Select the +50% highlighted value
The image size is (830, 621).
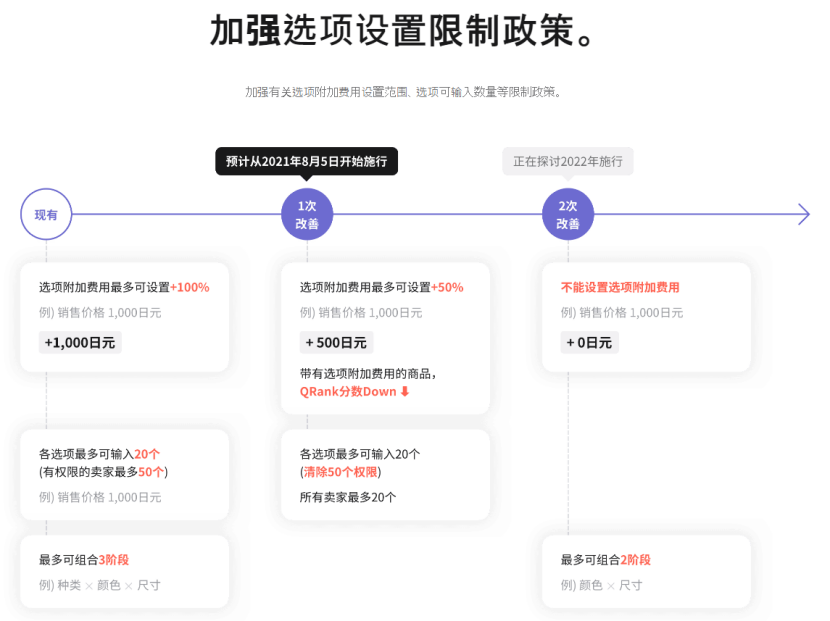[x=449, y=287]
